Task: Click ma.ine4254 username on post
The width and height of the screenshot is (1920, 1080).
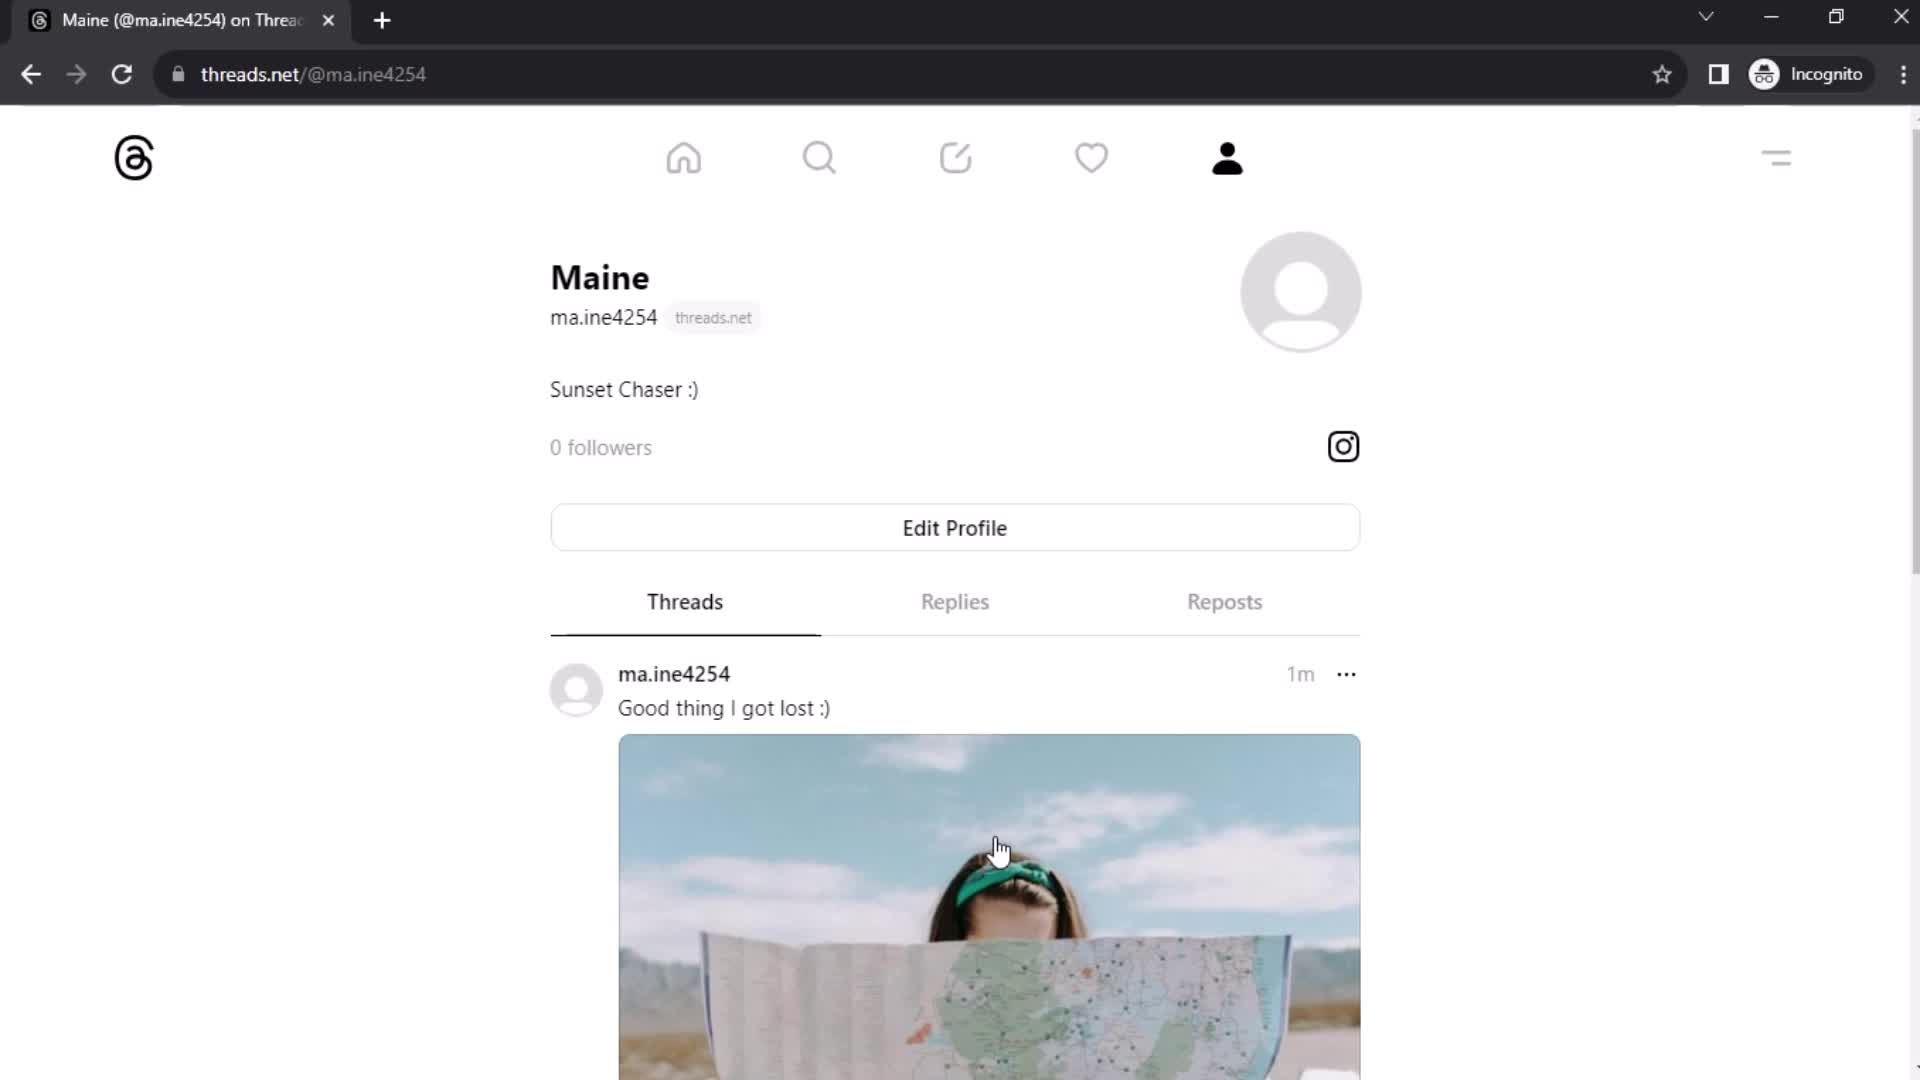Action: (x=674, y=674)
